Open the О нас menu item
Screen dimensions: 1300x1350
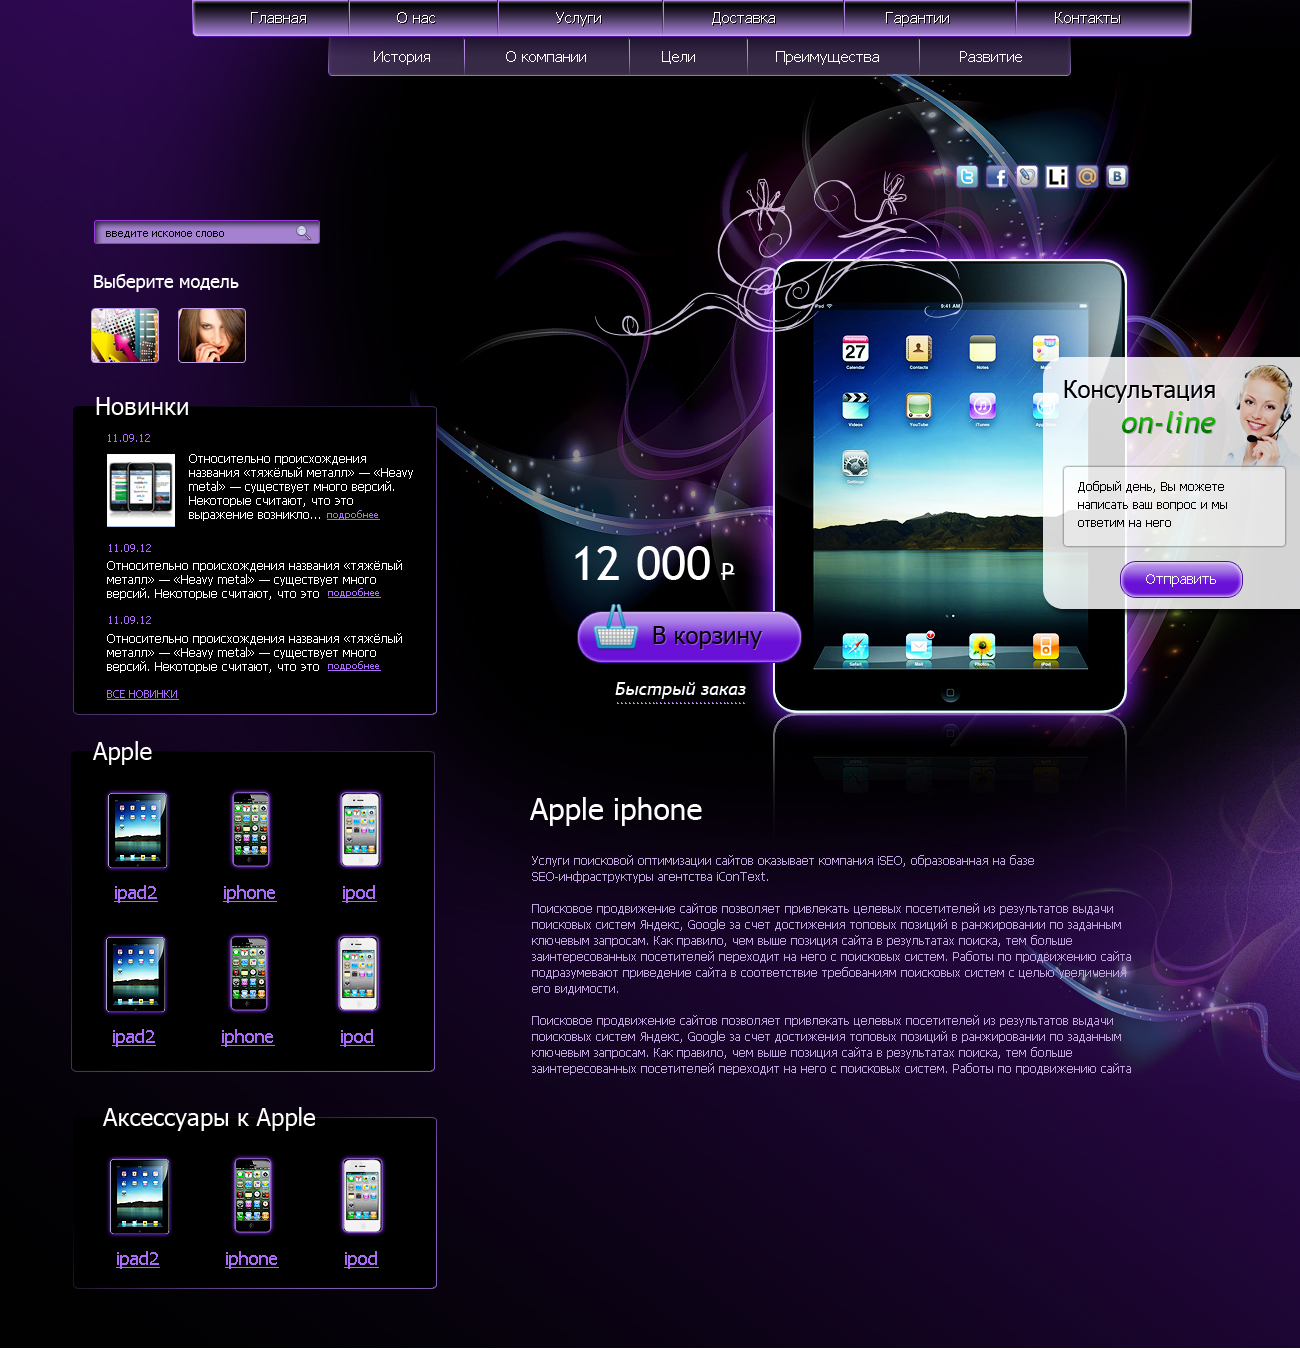[416, 18]
